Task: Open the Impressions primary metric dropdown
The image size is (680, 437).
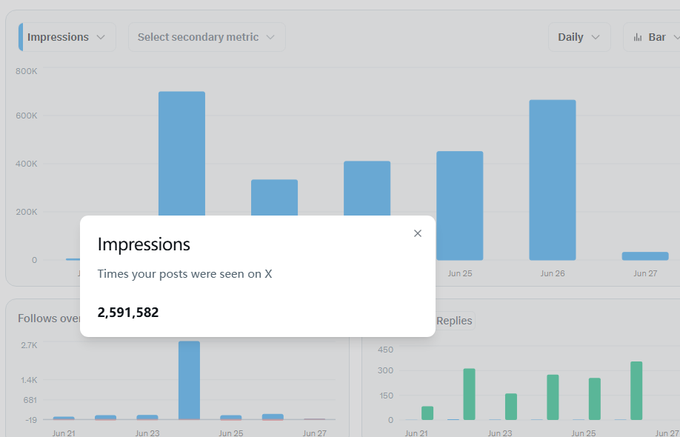Action: click(x=67, y=37)
